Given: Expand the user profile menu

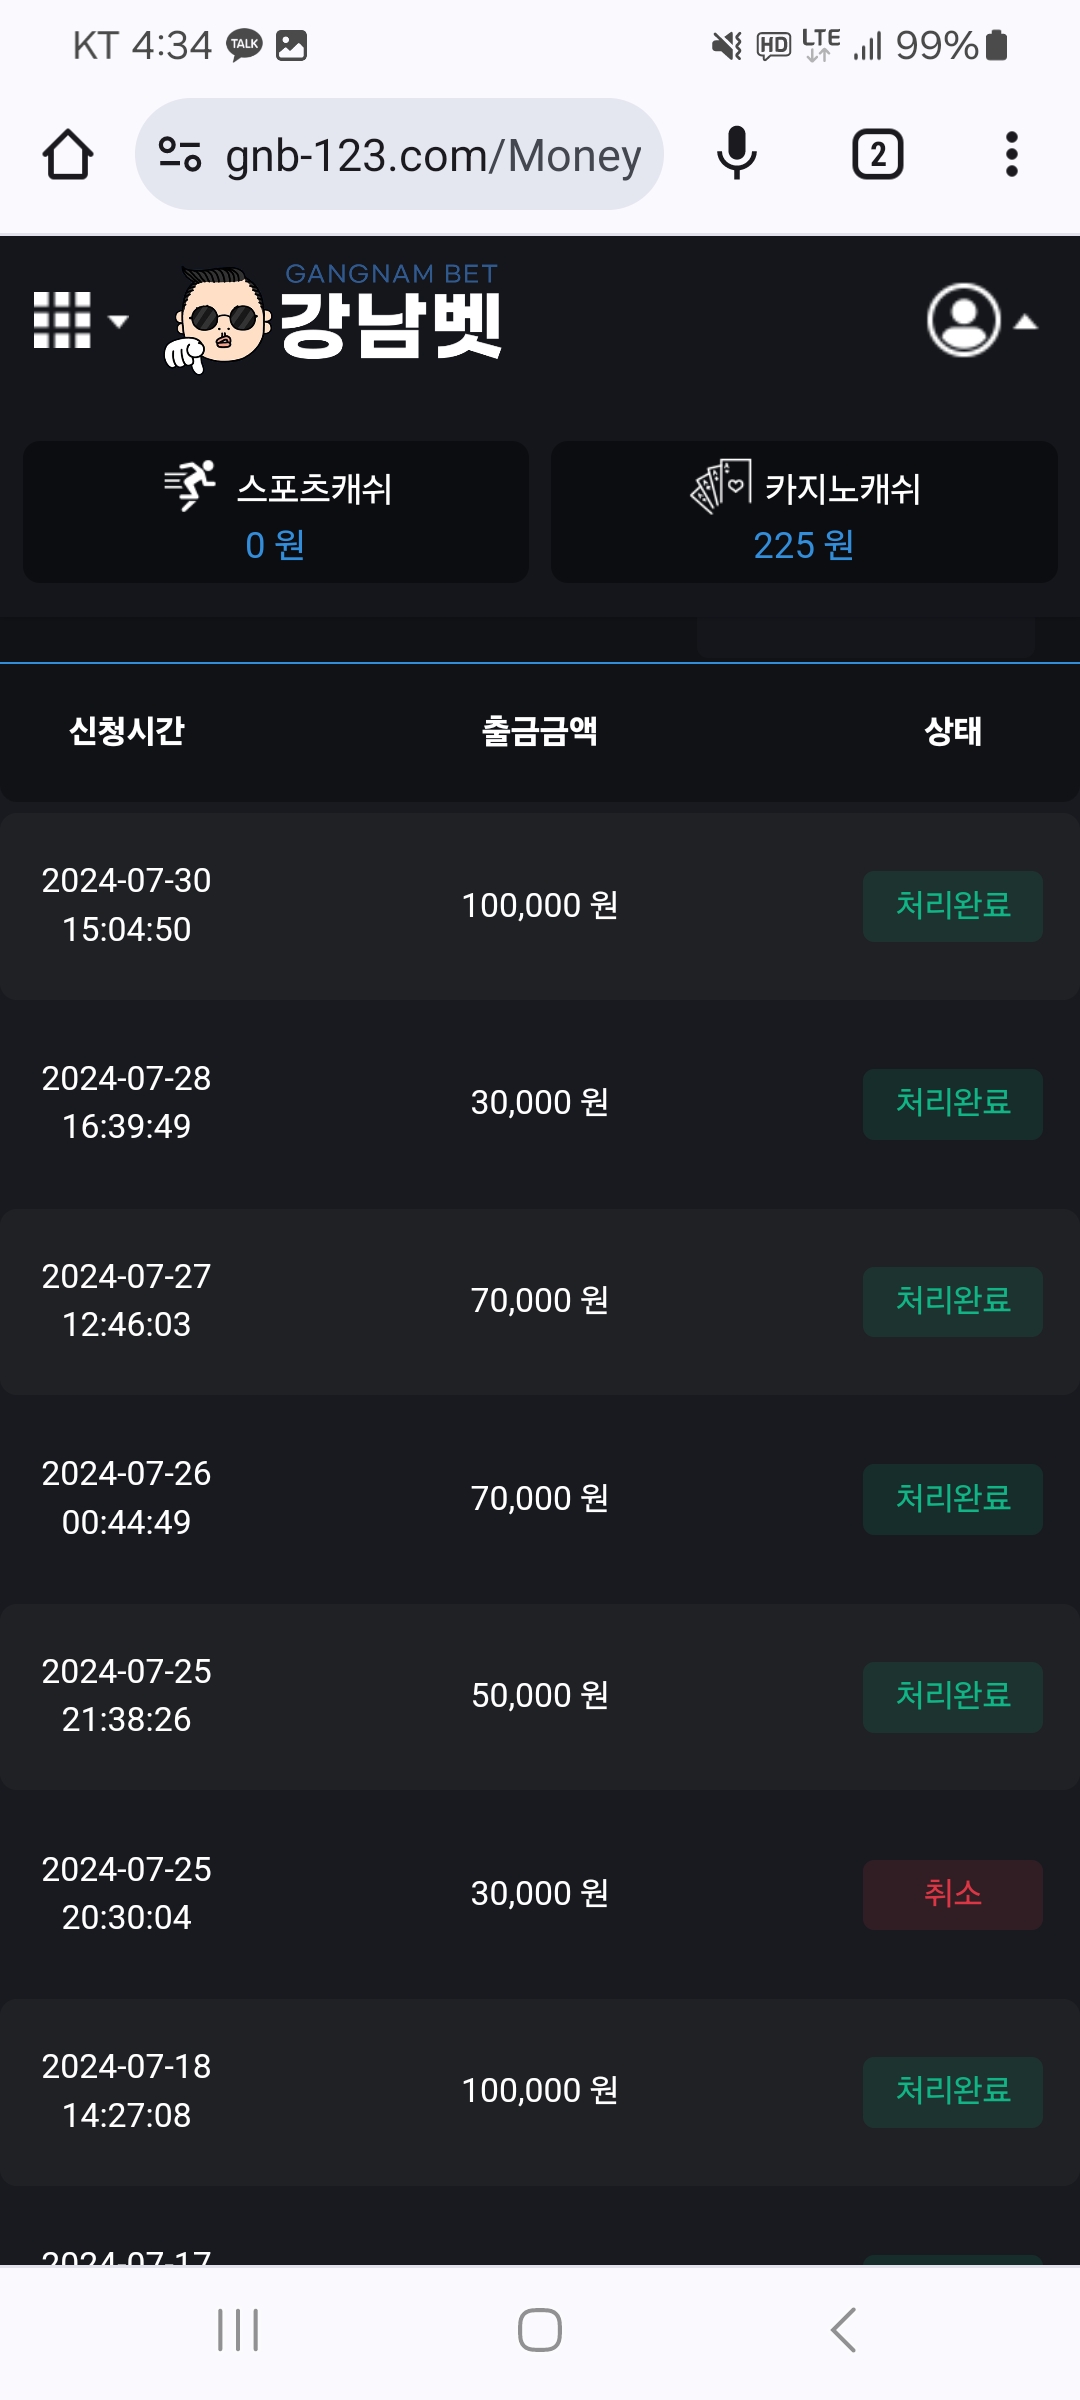Looking at the screenshot, I should (x=980, y=321).
